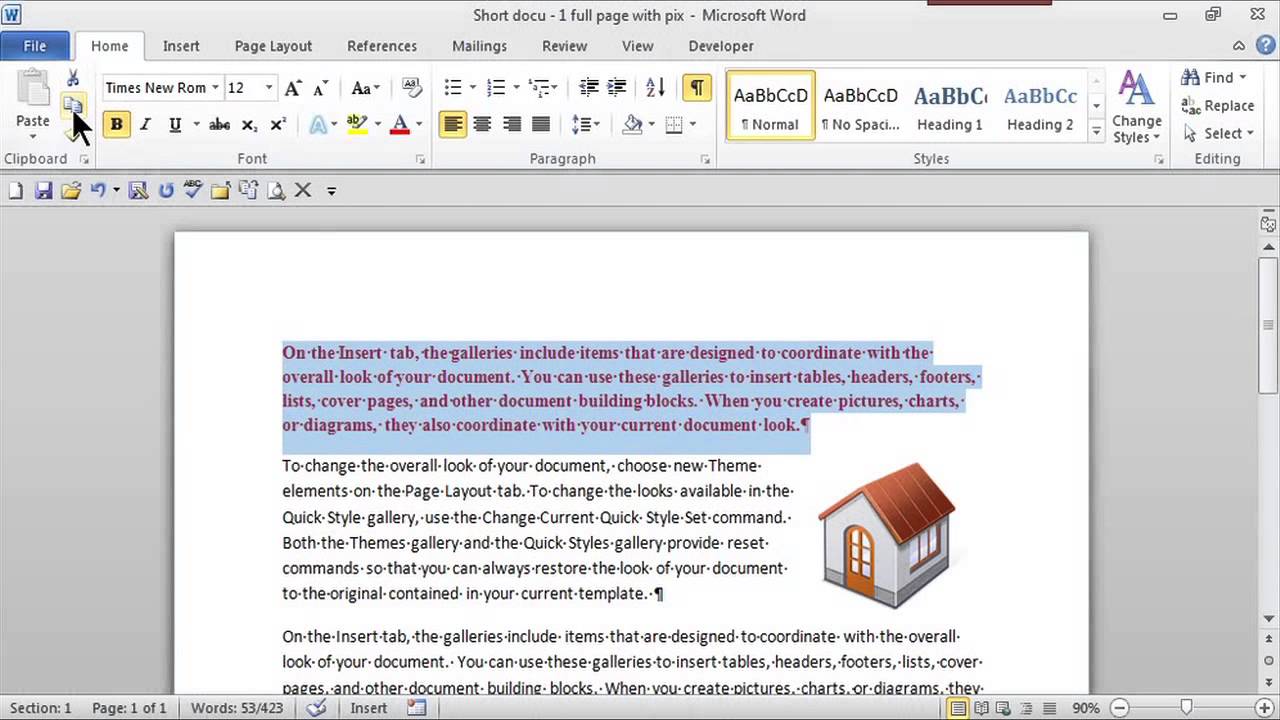Click Print Preview magnifier icon
This screenshot has width=1280, height=720.
[276, 190]
